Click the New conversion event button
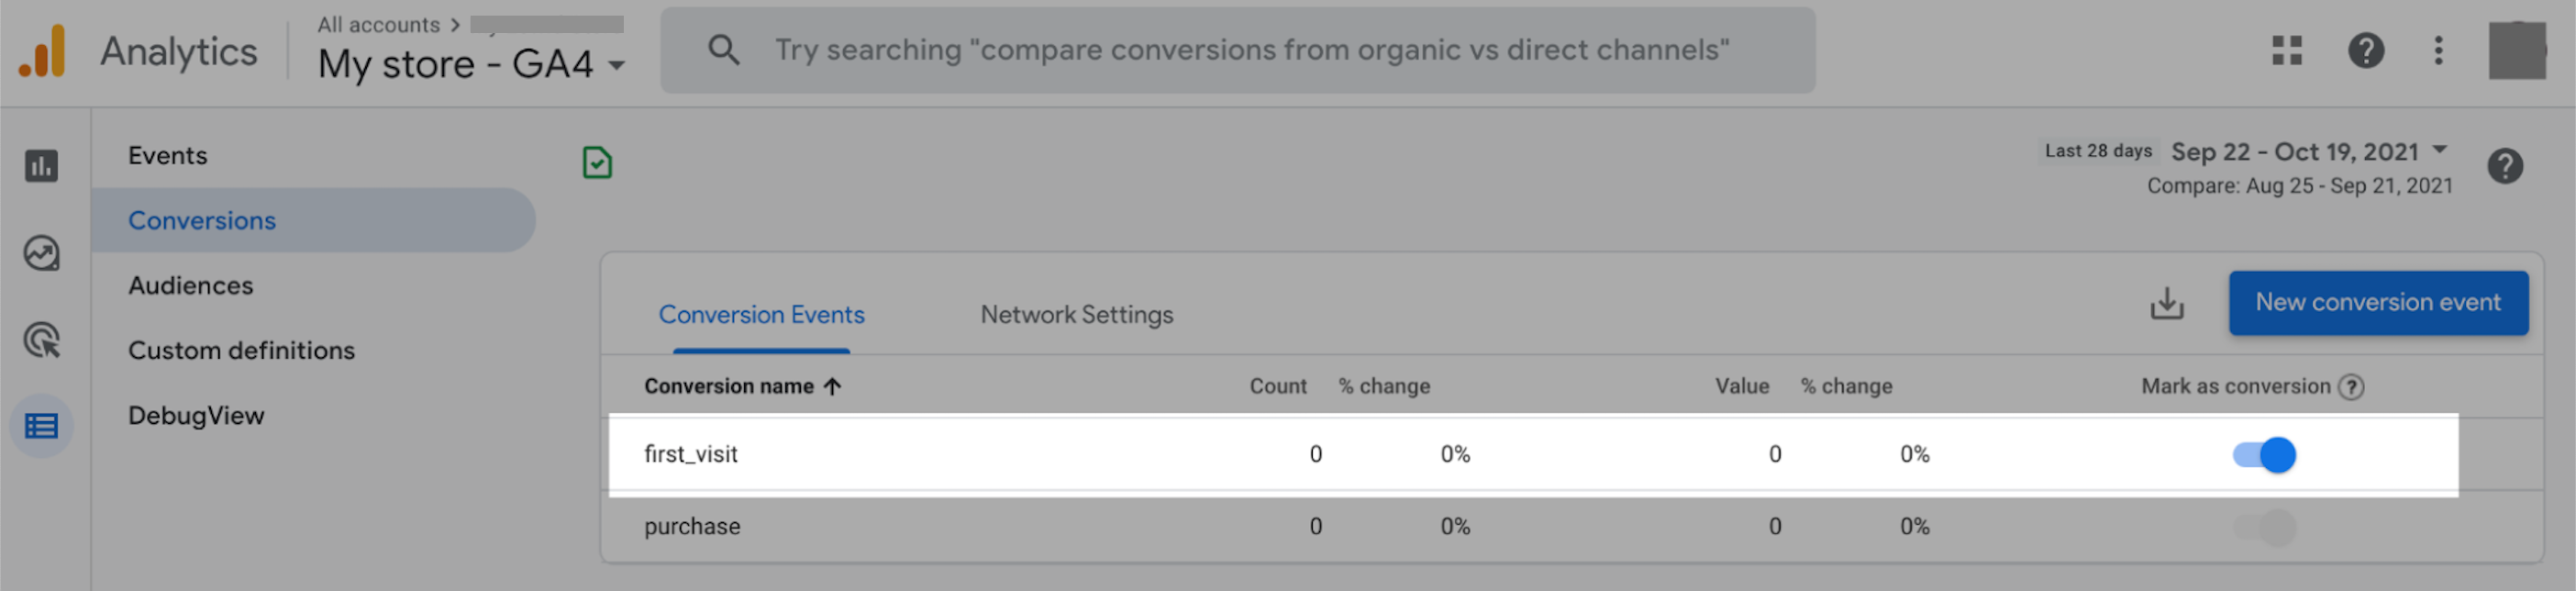This screenshot has height=591, width=2576. coord(2377,302)
